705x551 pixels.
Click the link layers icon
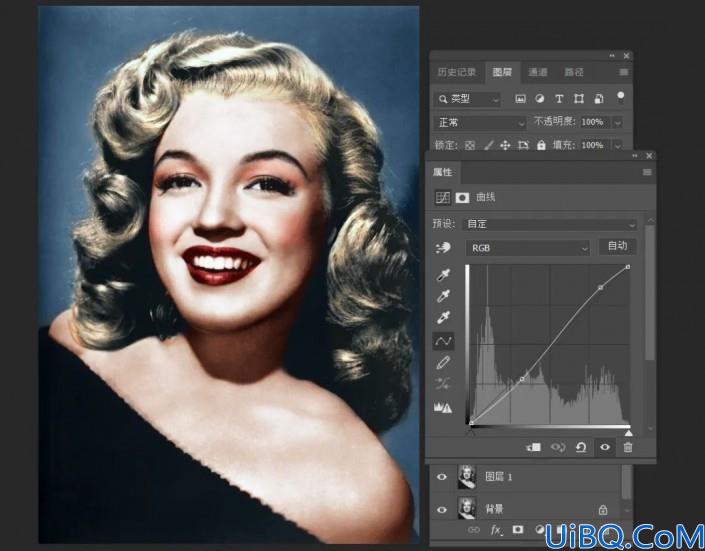tap(473, 530)
